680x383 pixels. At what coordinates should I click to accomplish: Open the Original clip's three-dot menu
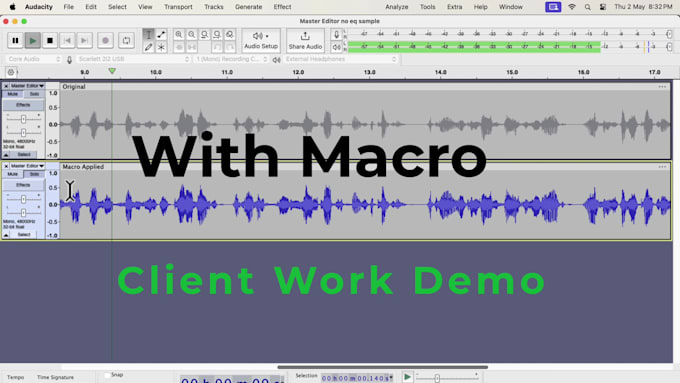coord(662,87)
